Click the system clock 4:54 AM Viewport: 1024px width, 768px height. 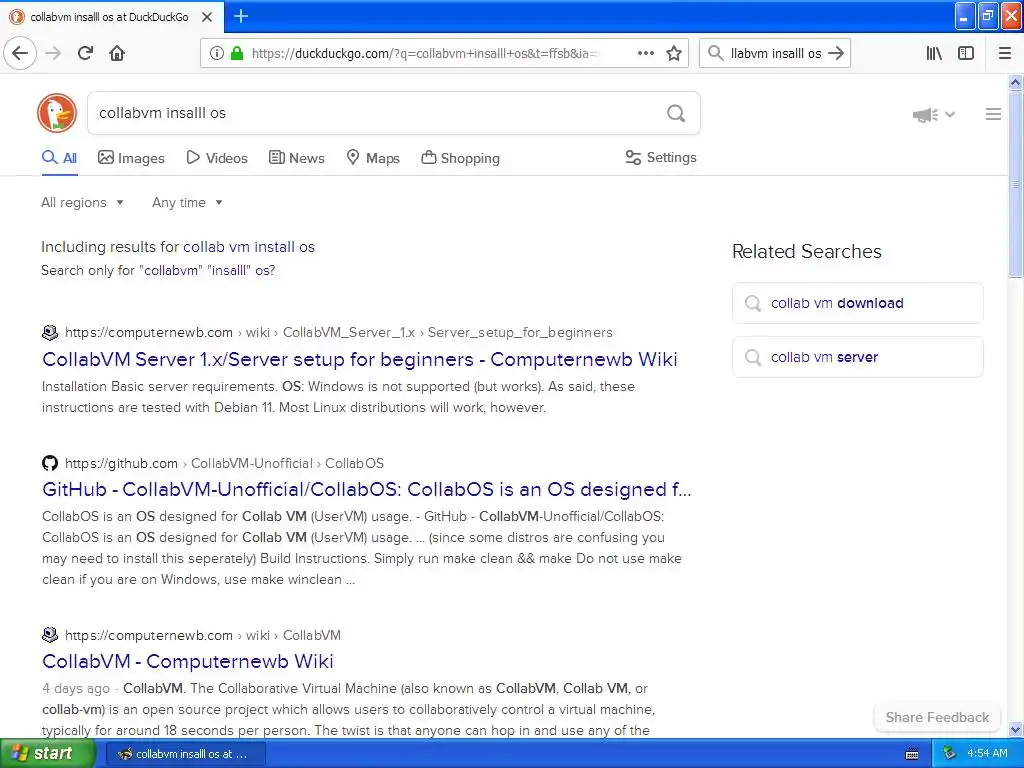[x=987, y=754]
